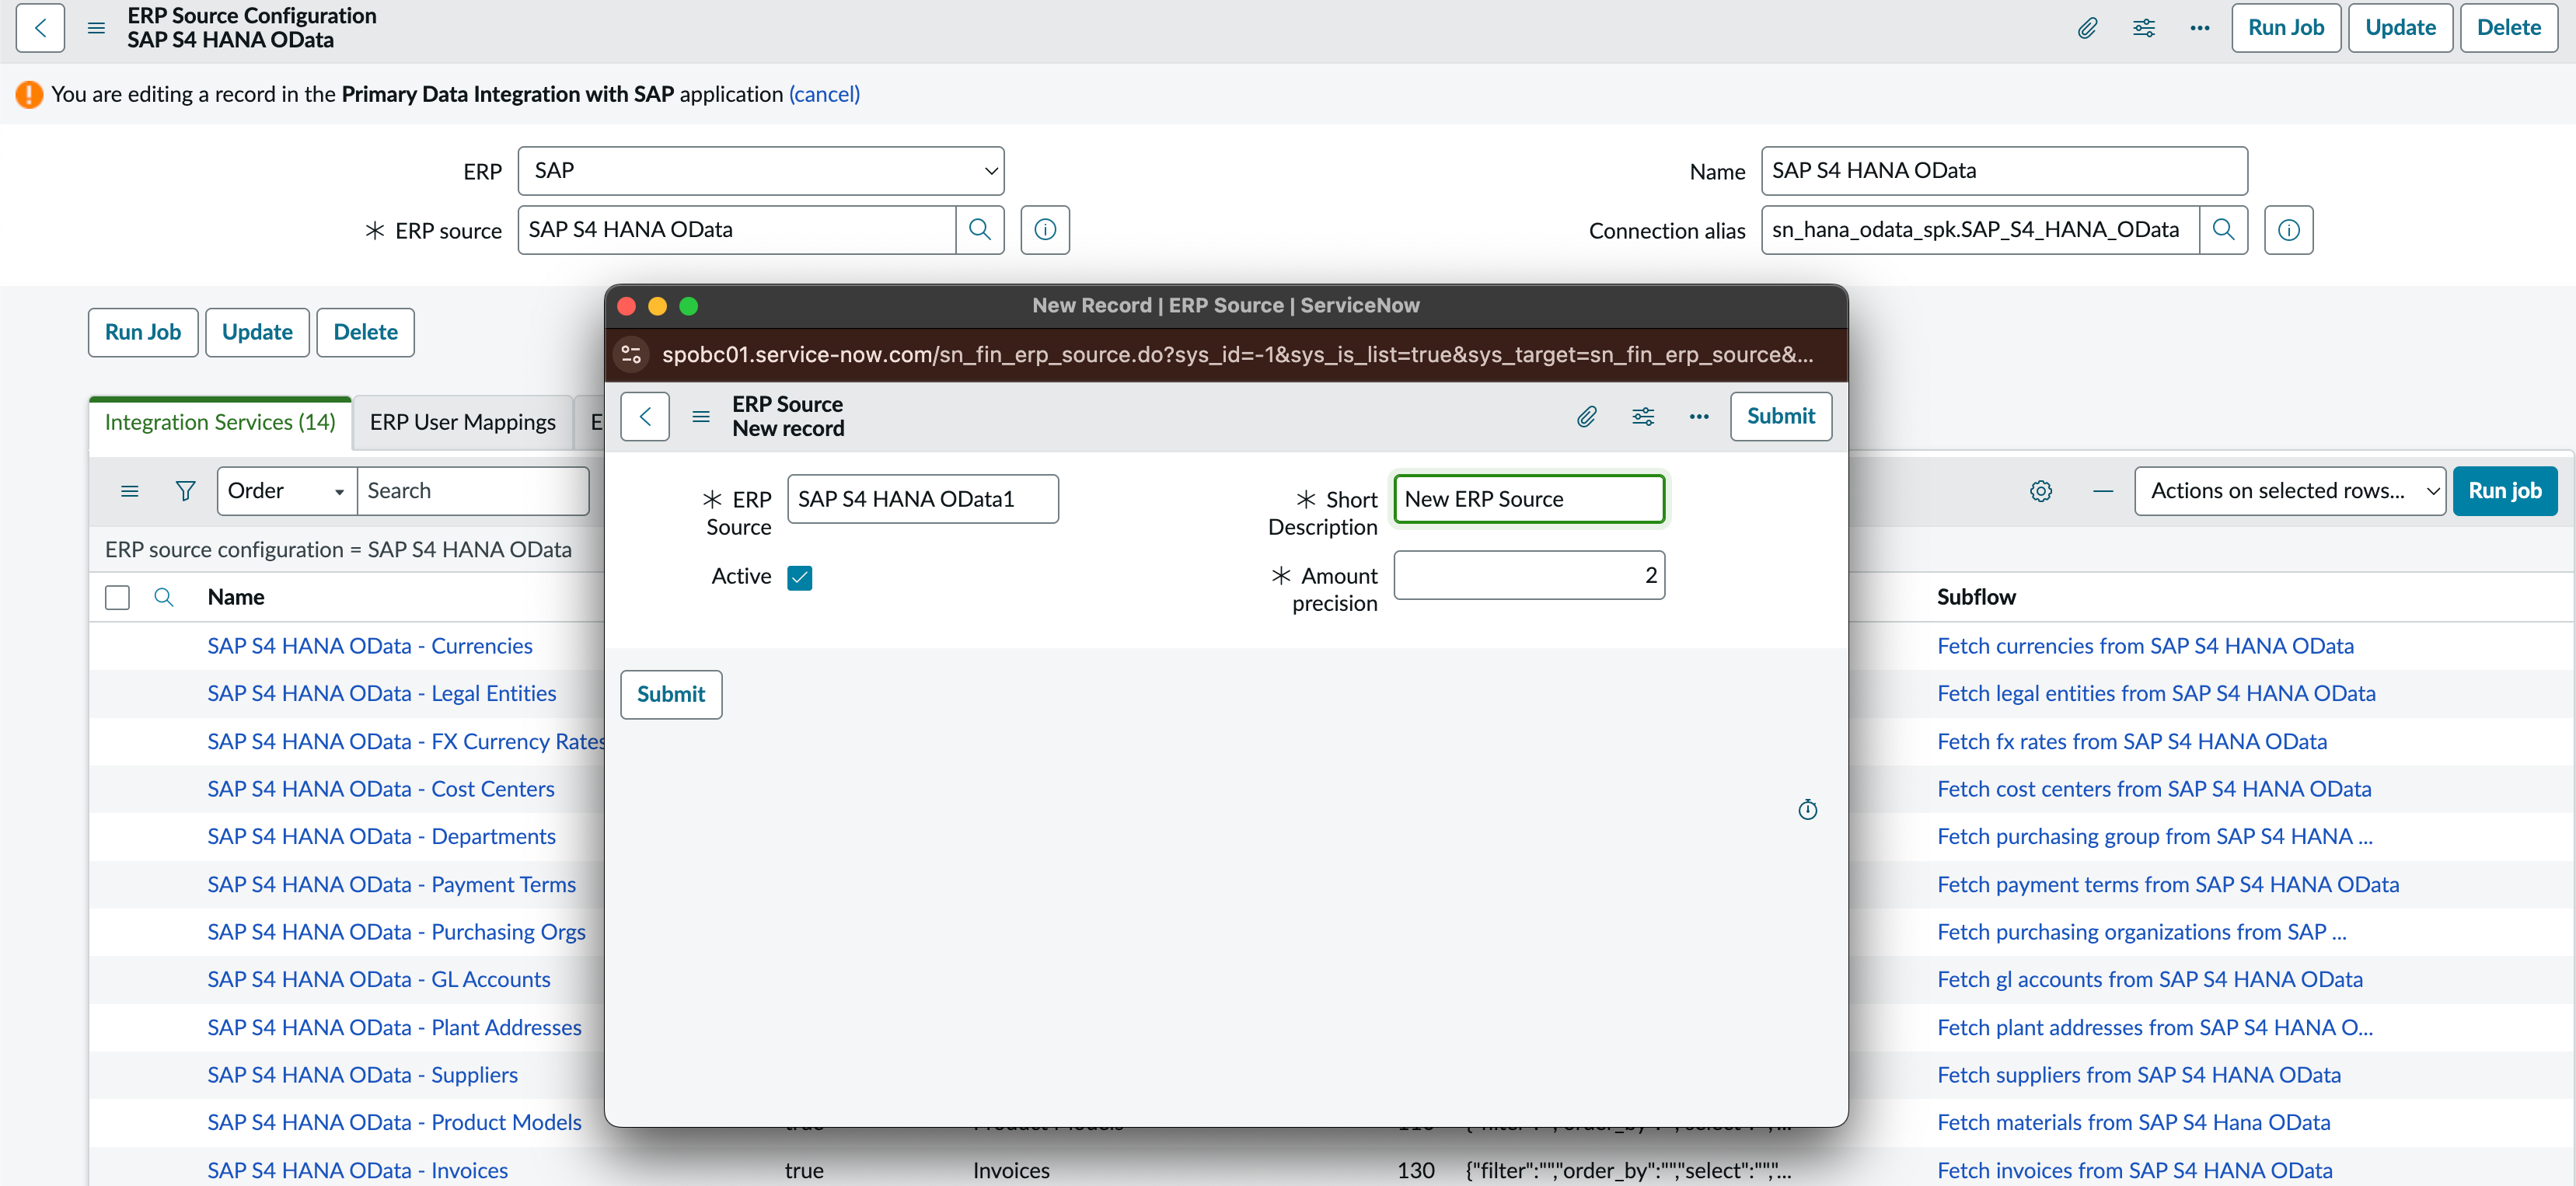The height and width of the screenshot is (1186, 2576).
Task: Switch to ERP User Mappings tab
Action: (462, 422)
